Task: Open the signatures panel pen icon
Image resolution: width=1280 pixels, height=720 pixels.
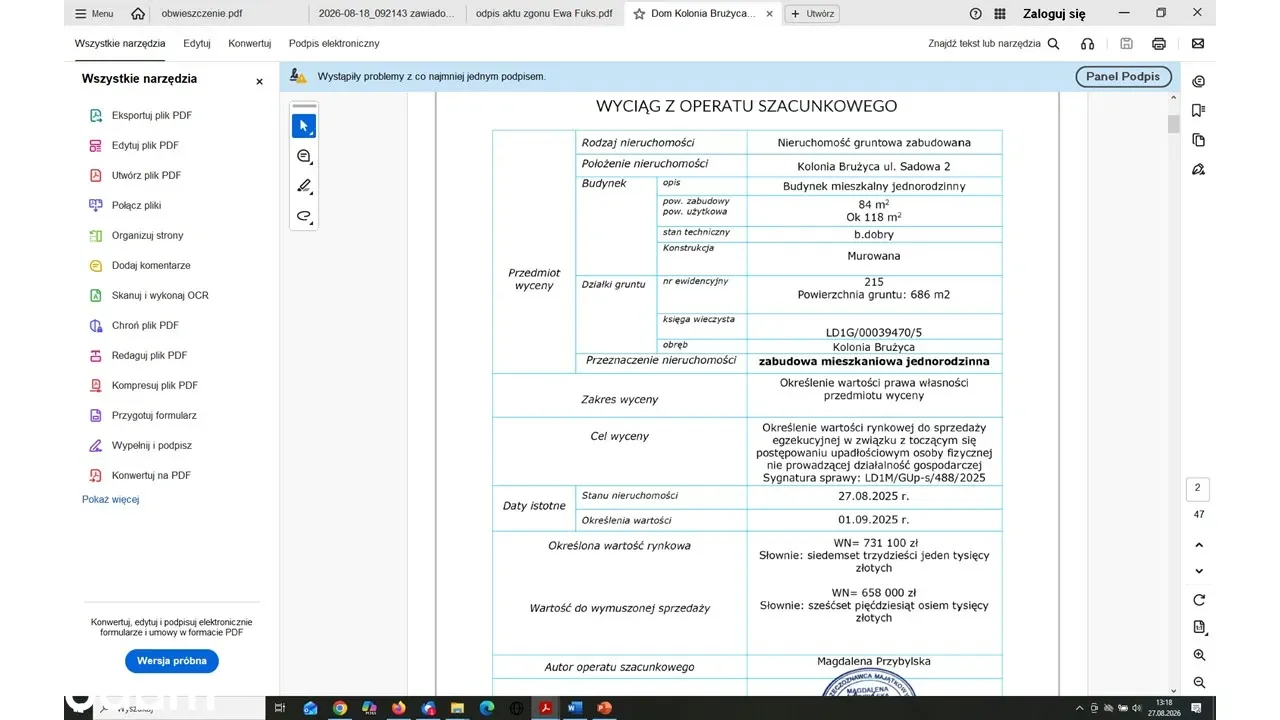Action: (x=1199, y=169)
